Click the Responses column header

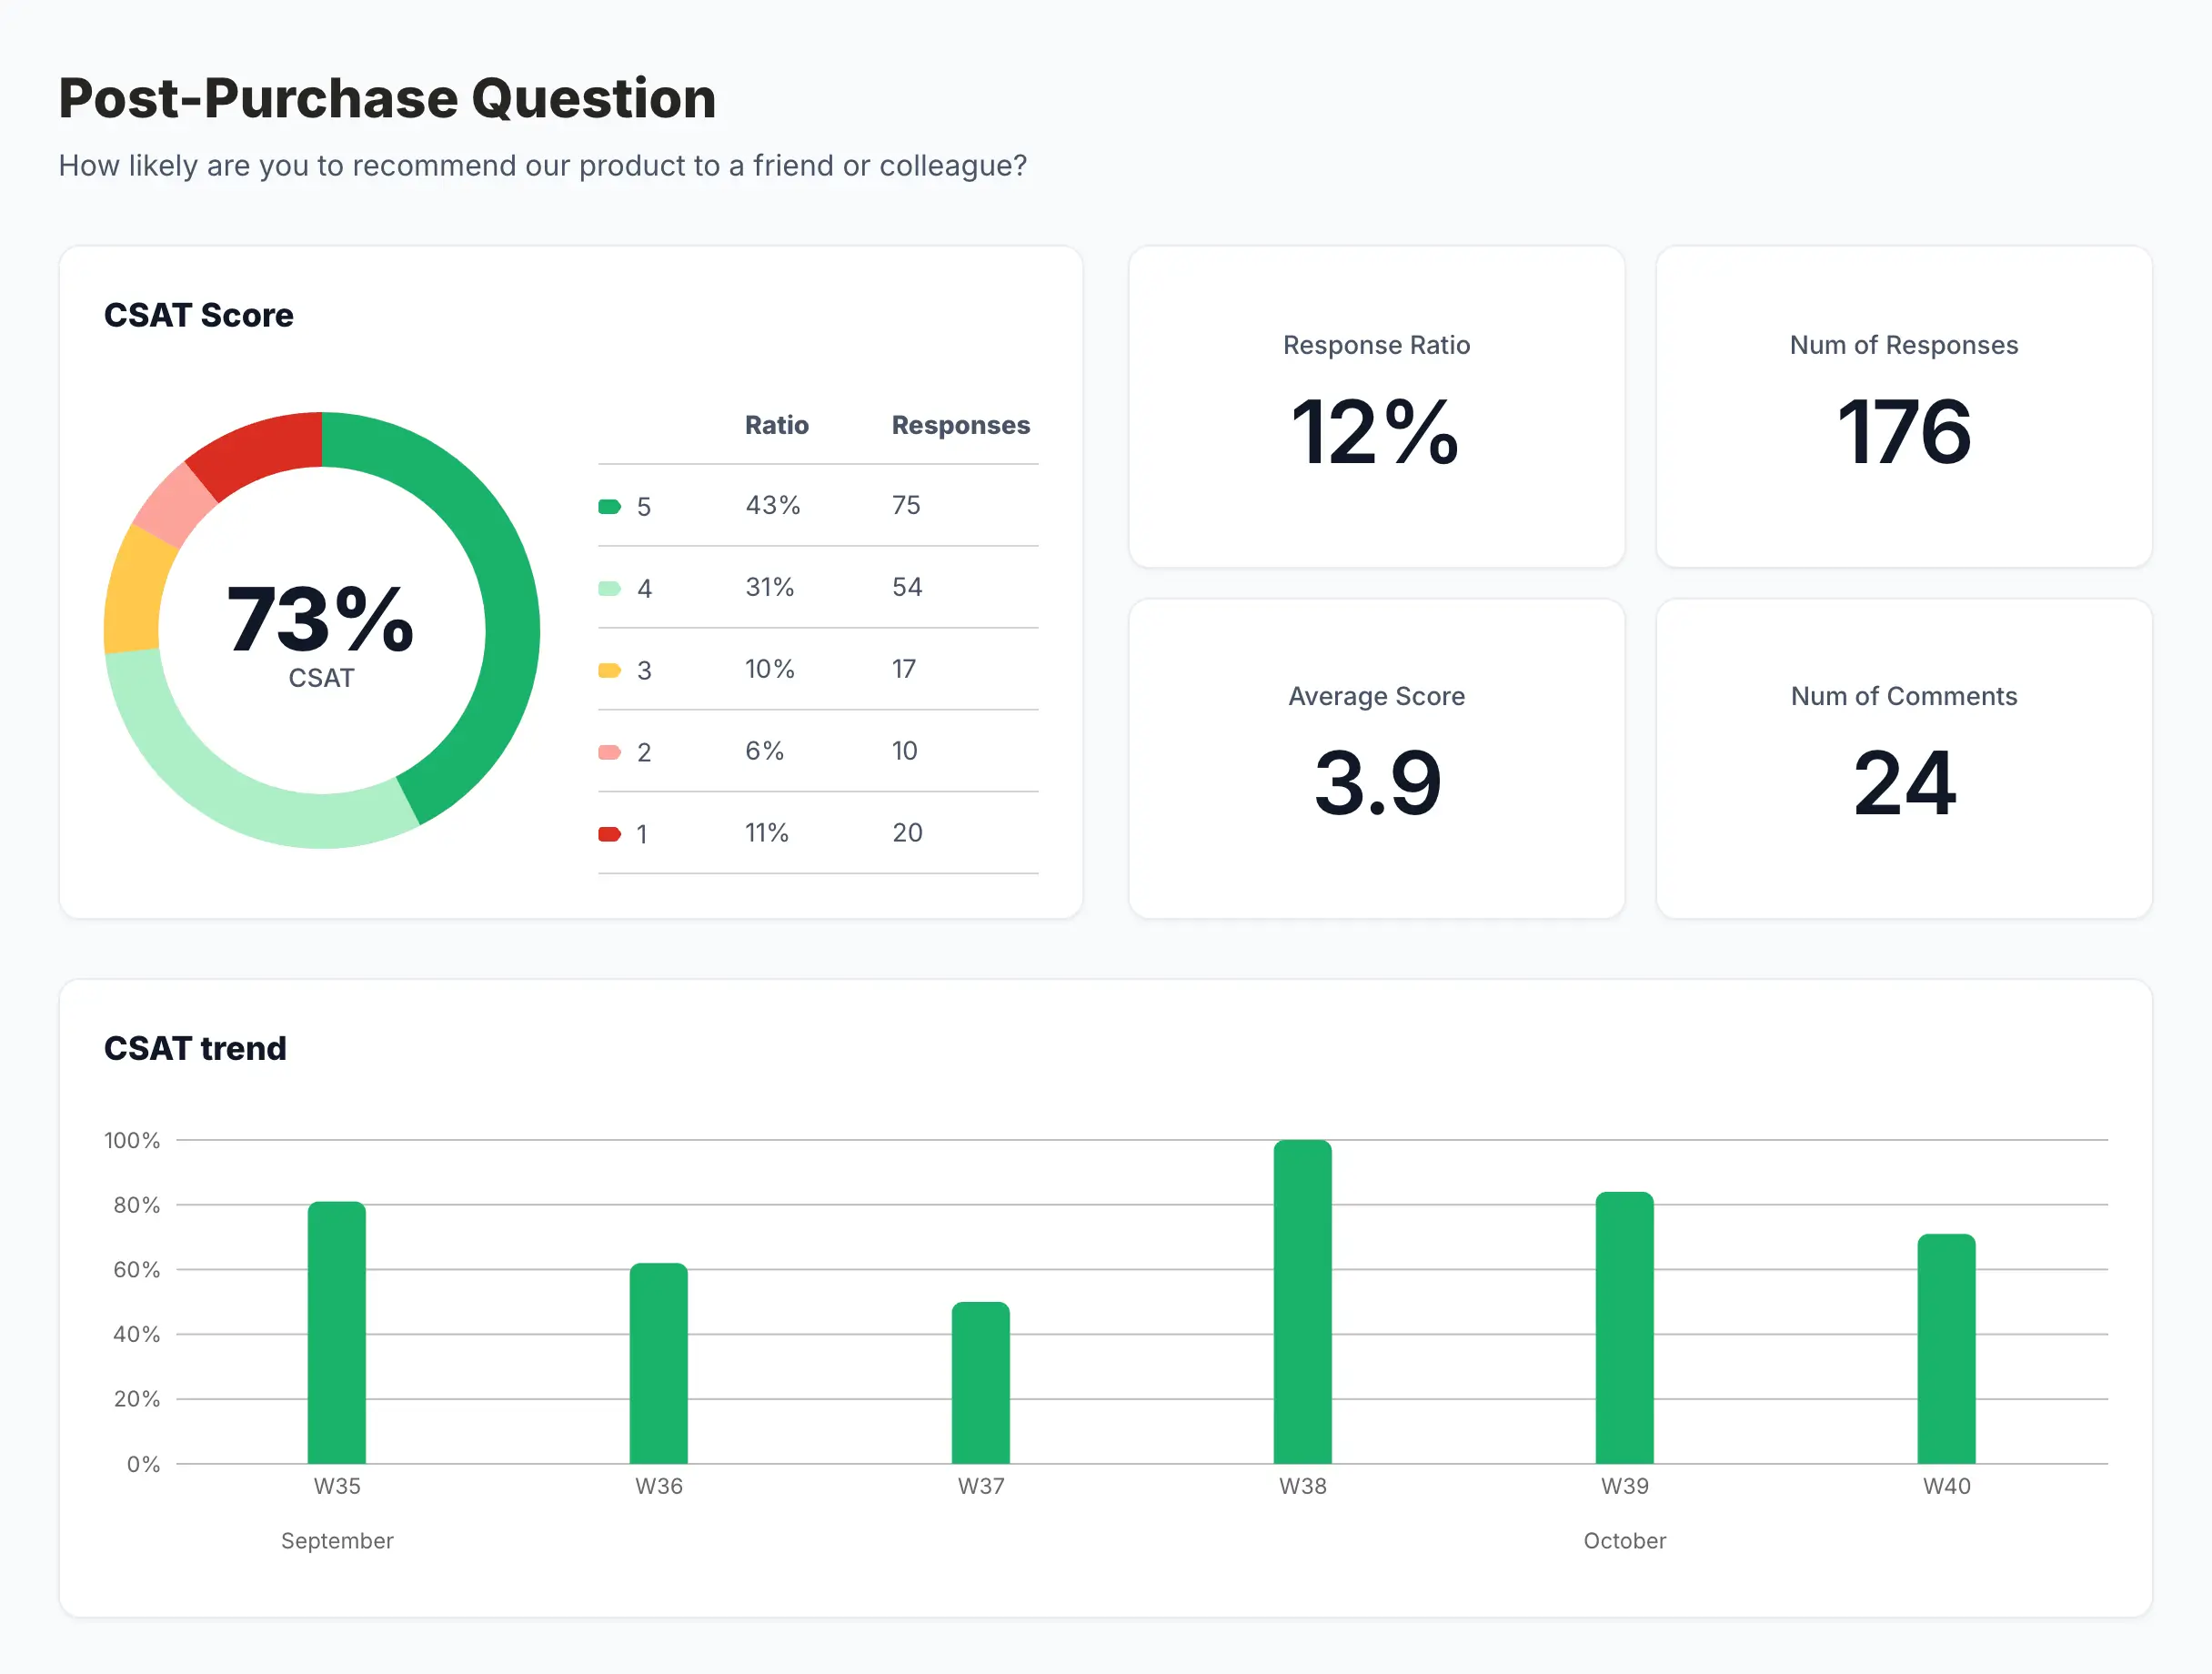[961, 425]
